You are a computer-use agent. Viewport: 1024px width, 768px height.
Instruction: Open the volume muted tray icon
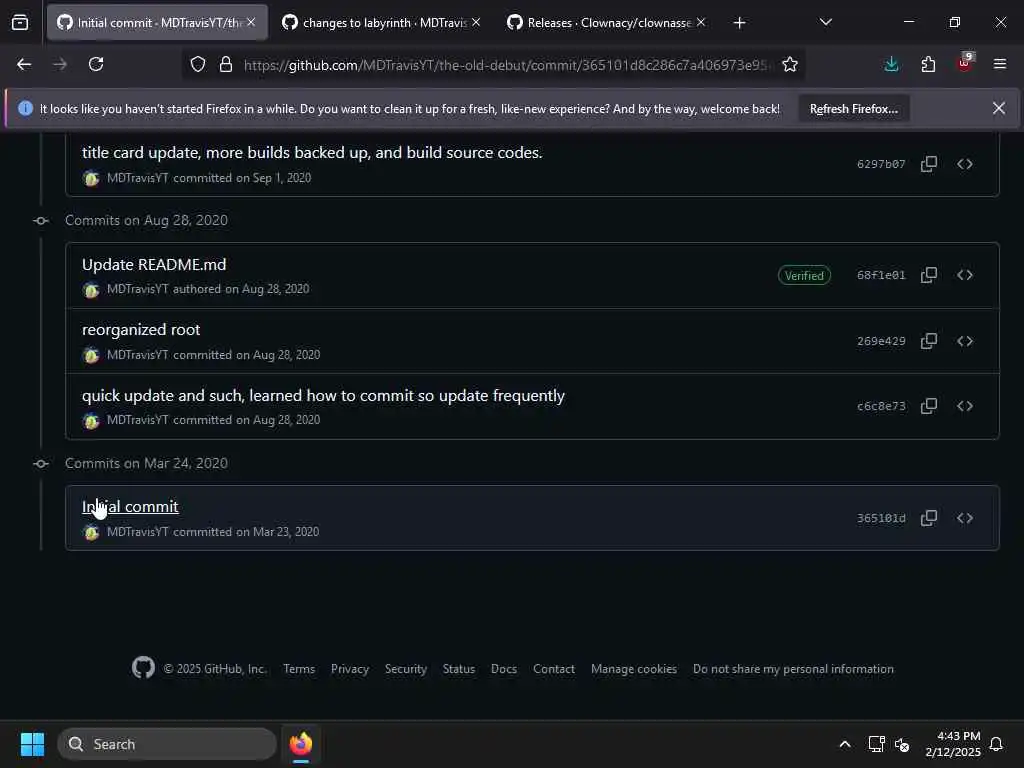click(902, 744)
